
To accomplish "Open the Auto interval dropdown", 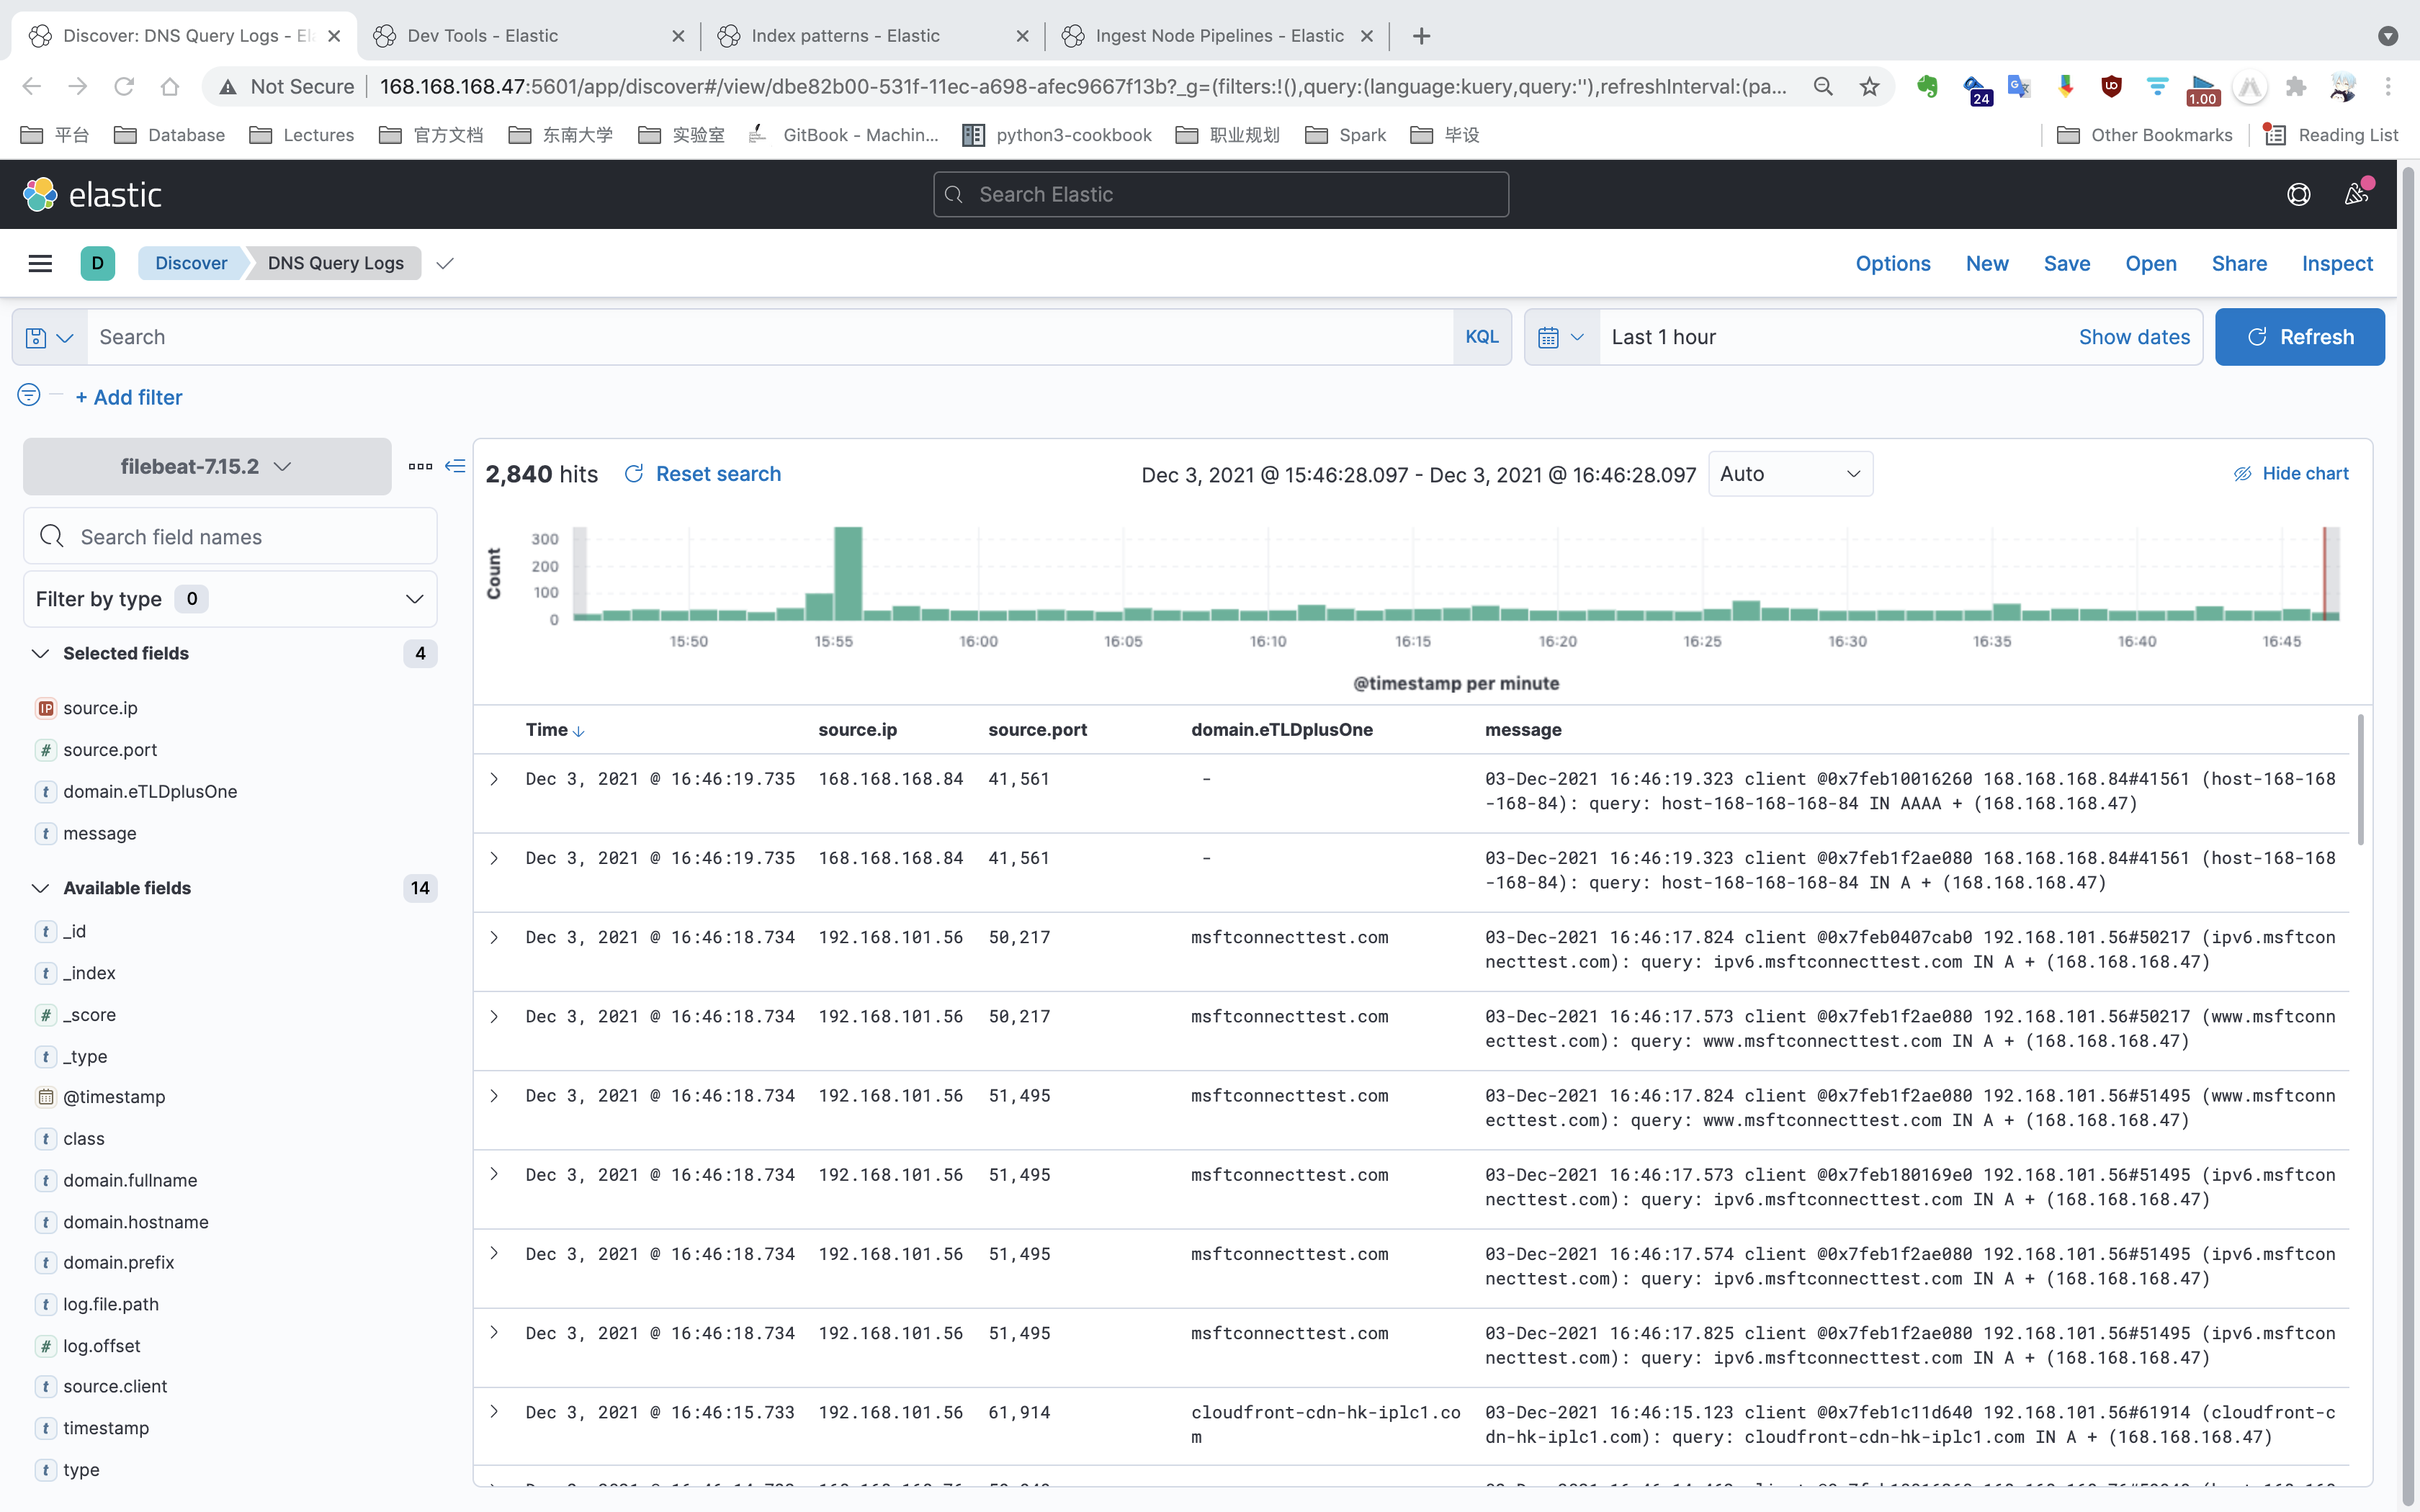I will 1789,474.
